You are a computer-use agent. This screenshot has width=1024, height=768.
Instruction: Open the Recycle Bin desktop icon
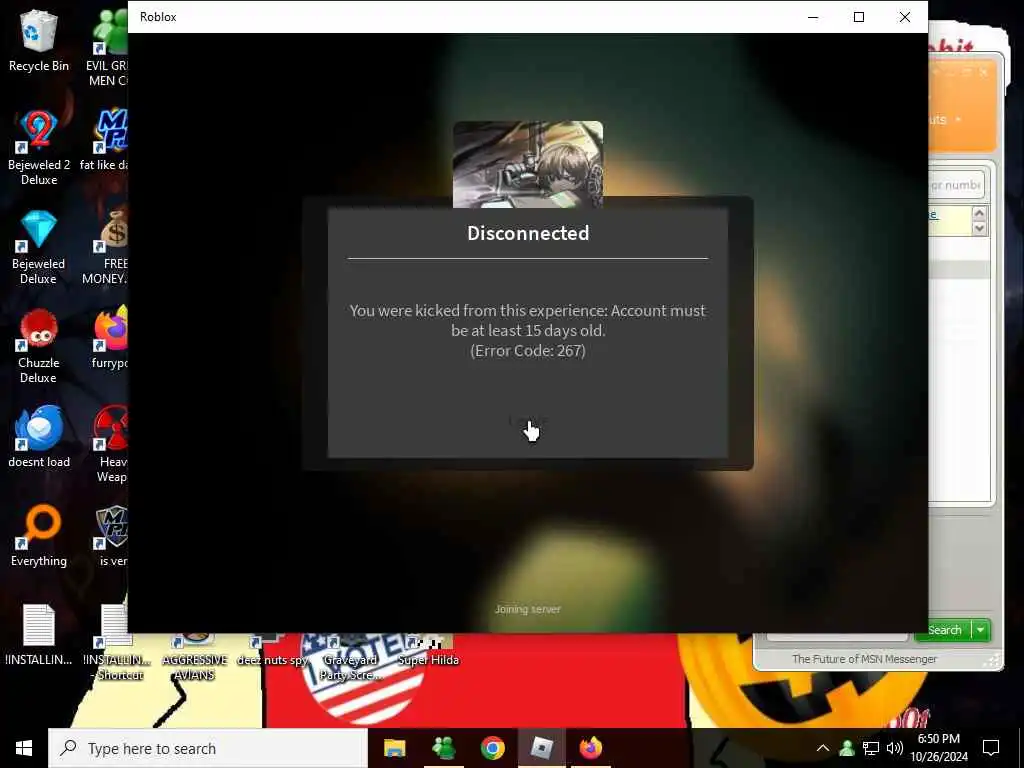[x=38, y=40]
